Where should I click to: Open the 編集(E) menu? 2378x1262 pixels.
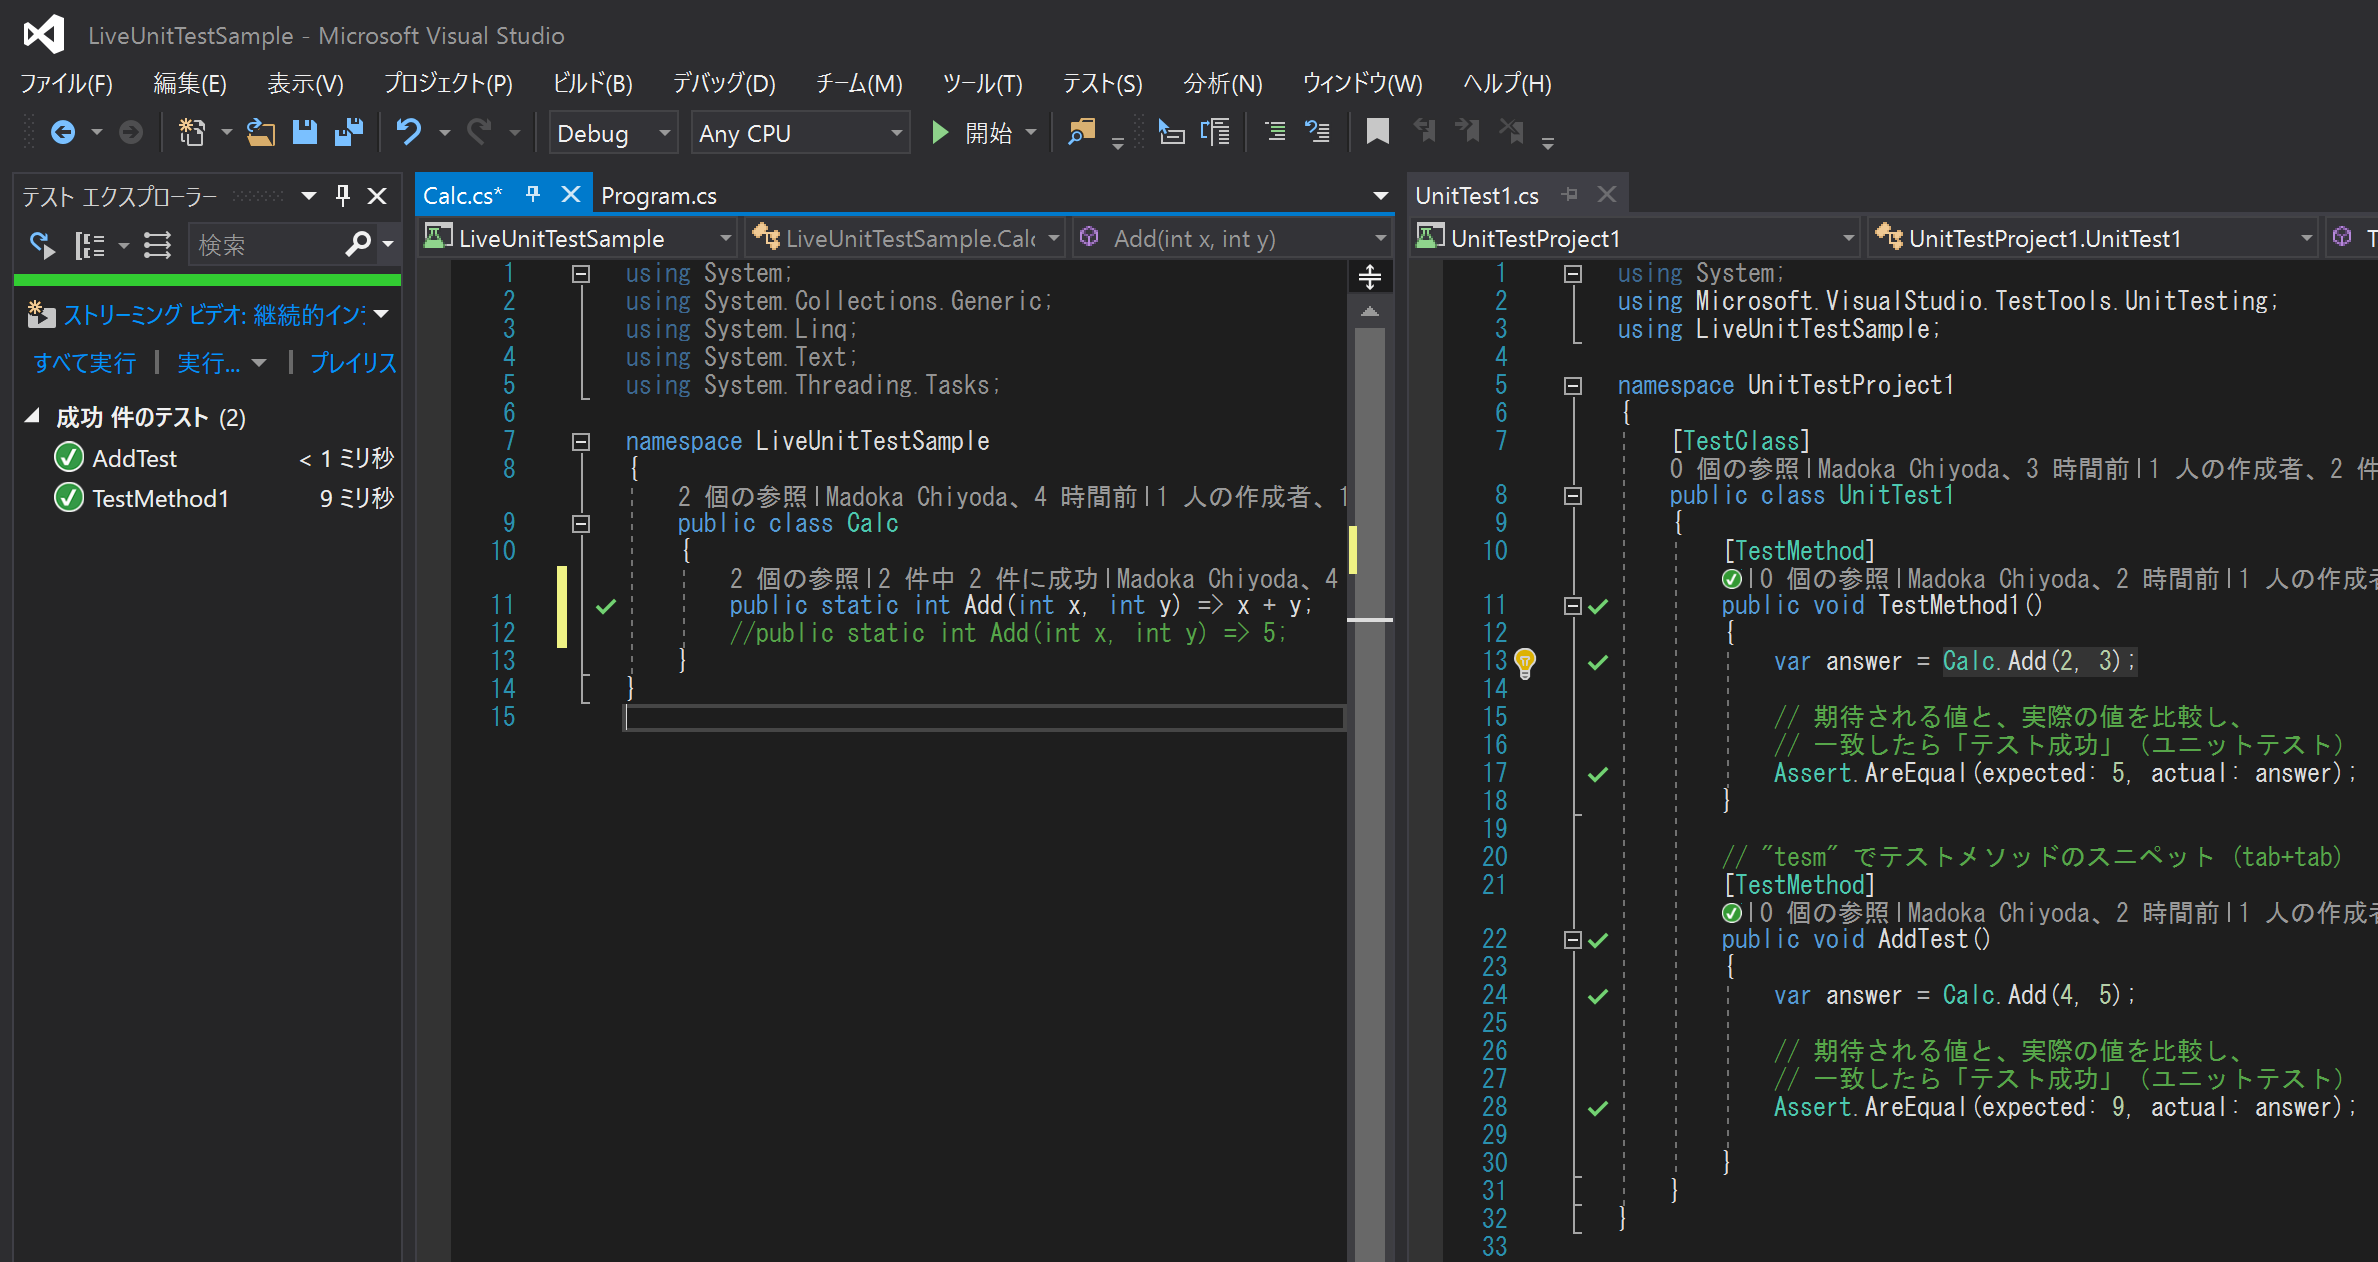pos(190,83)
